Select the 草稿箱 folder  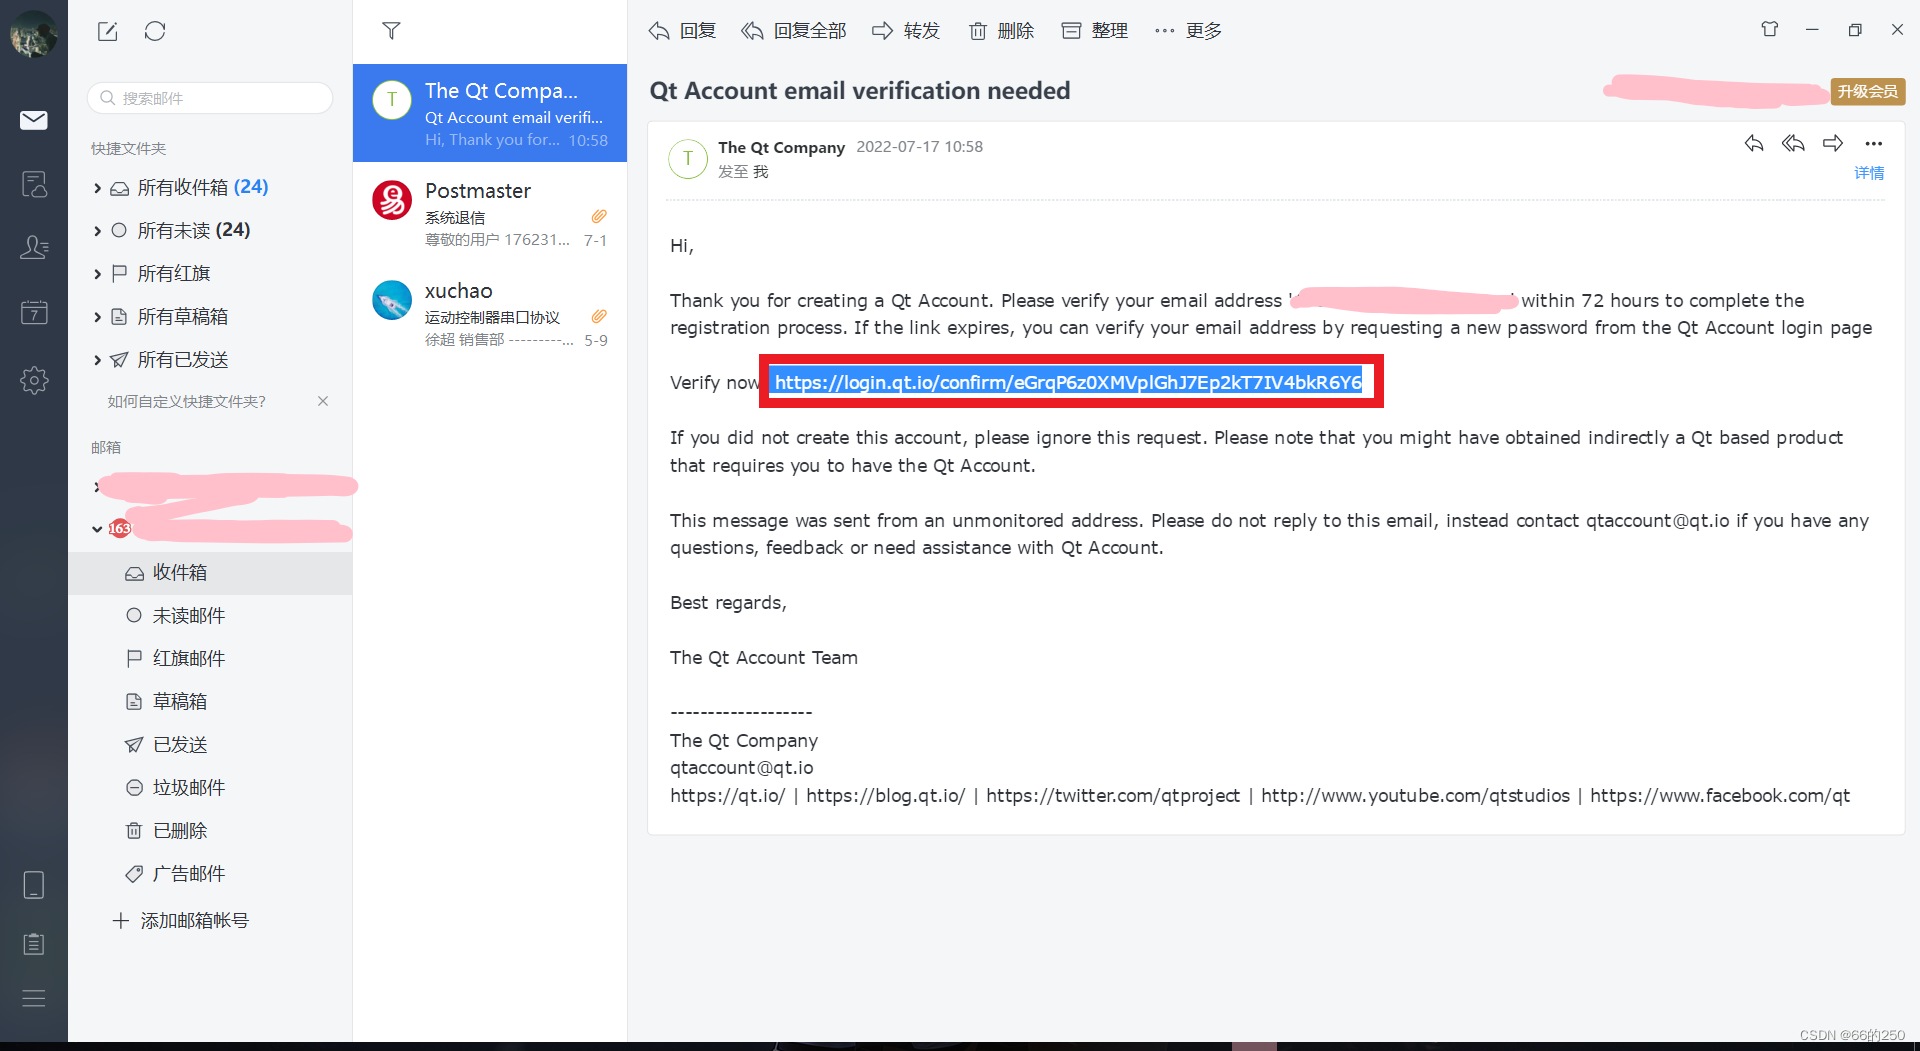point(210,702)
